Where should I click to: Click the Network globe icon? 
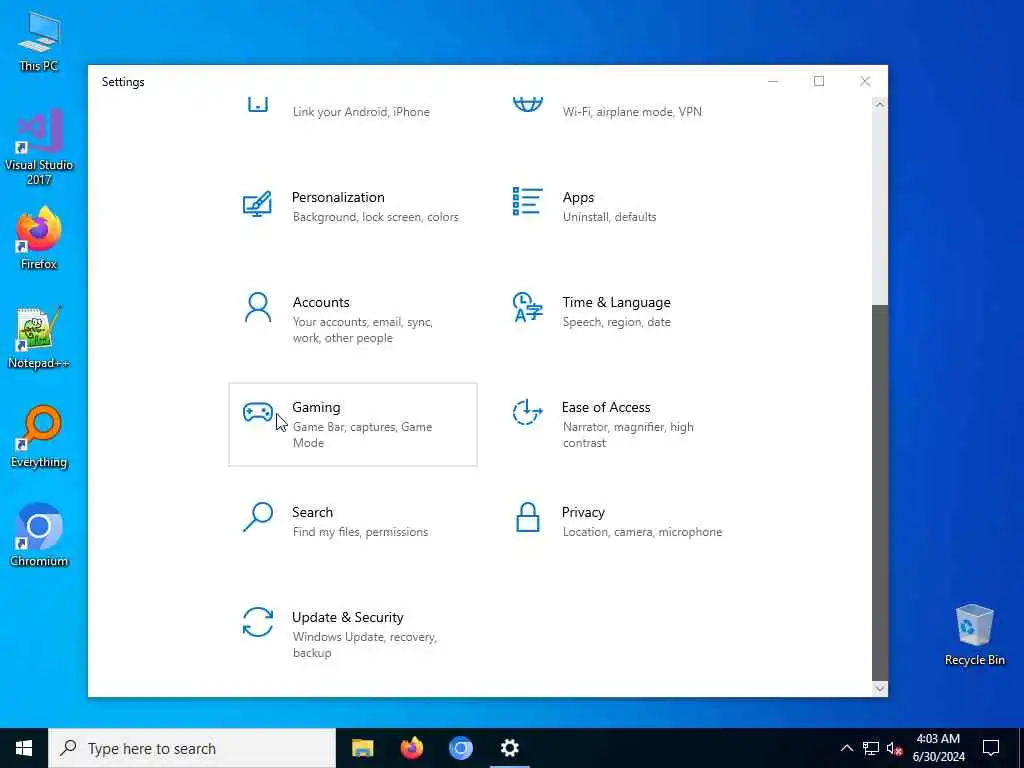527,104
